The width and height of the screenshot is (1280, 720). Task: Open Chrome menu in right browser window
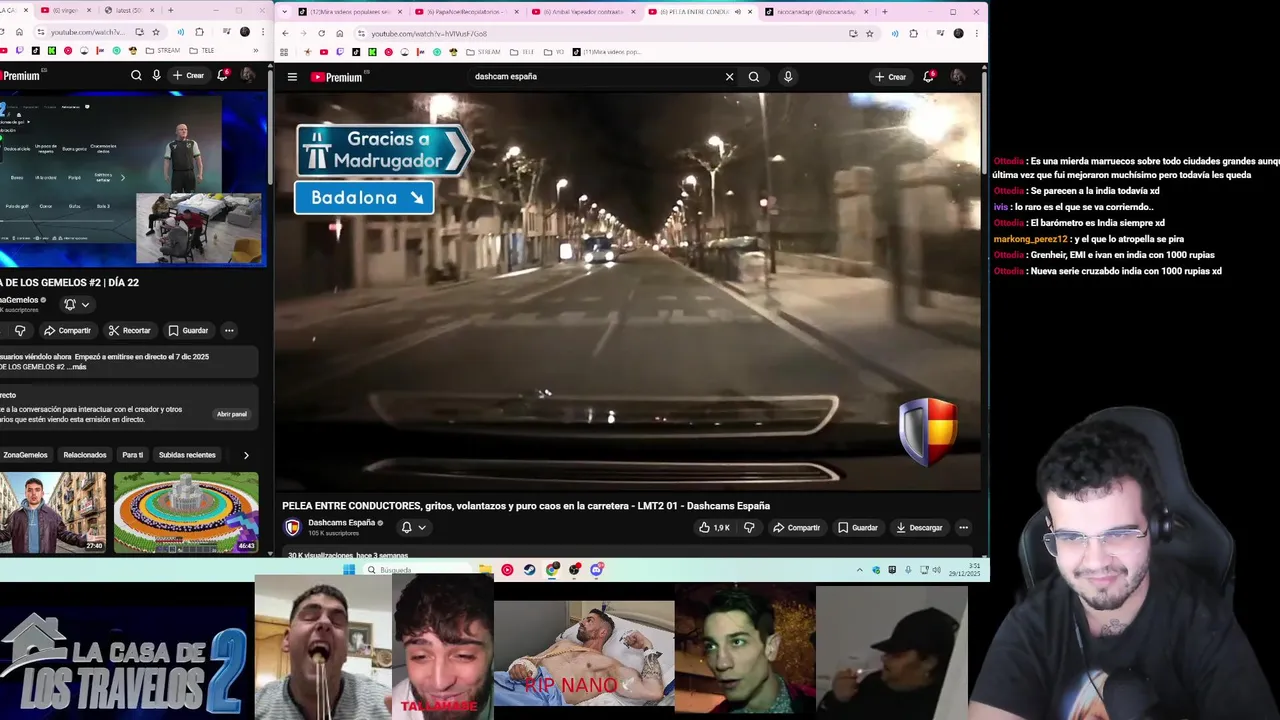976,33
